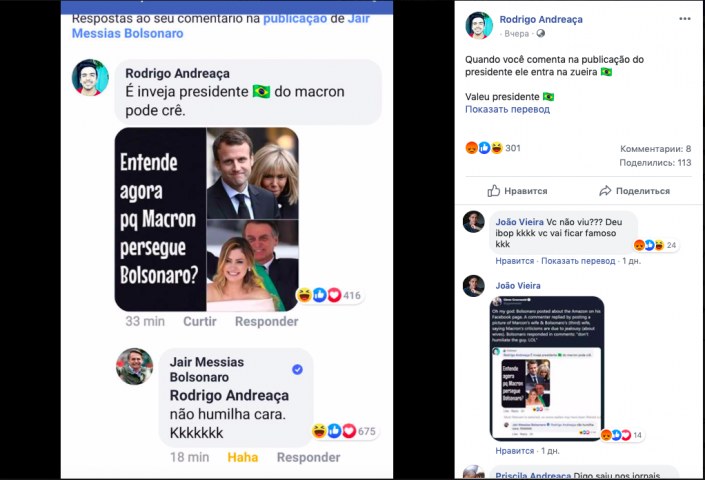
Task: Click the thumbs-up Нравится button under post
Action: [x=517, y=191]
